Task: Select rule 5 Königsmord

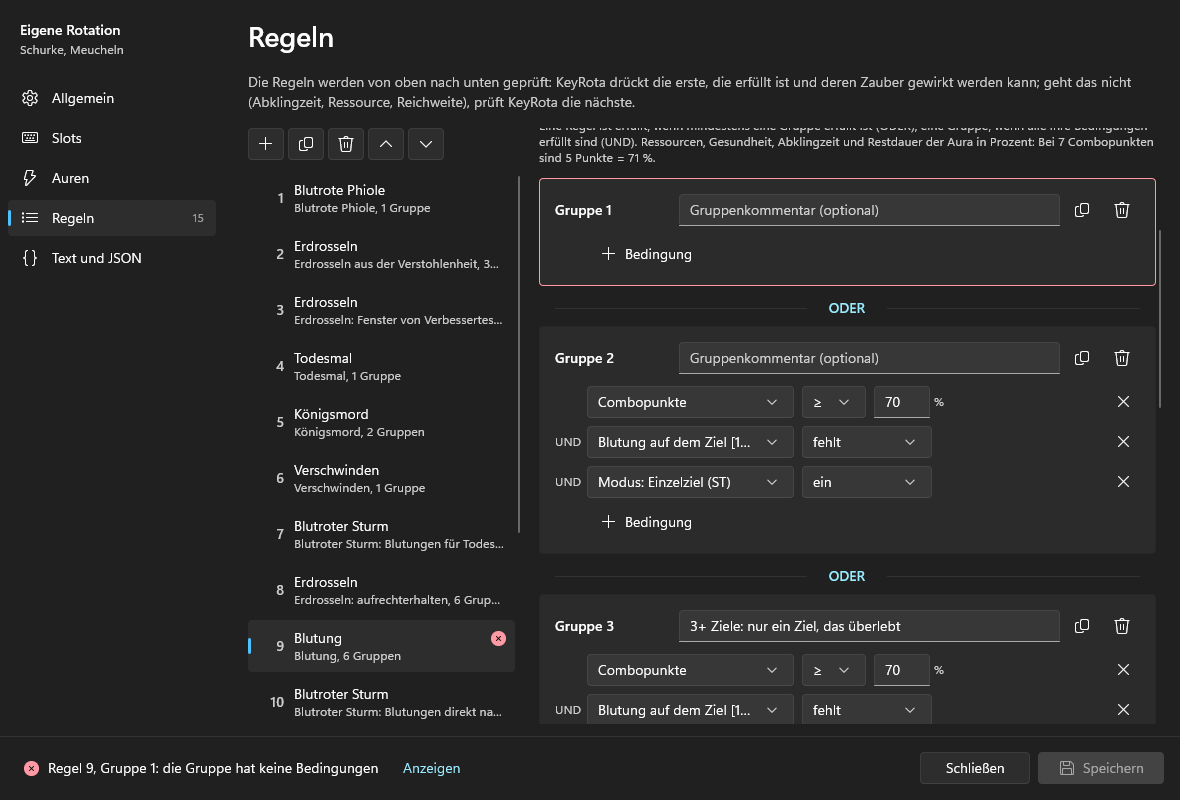Action: (x=382, y=422)
